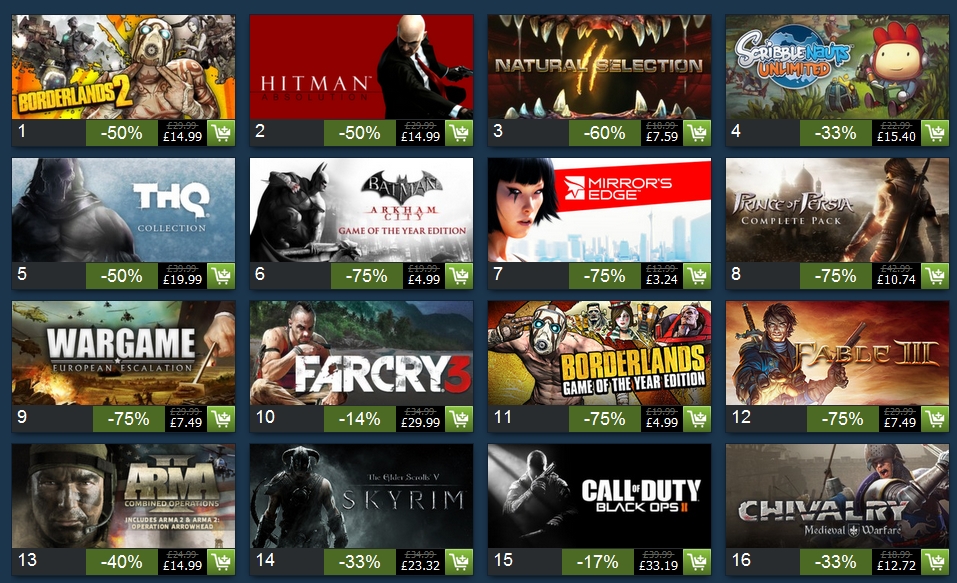Click Natural Selection II cart icon

[x=697, y=132]
